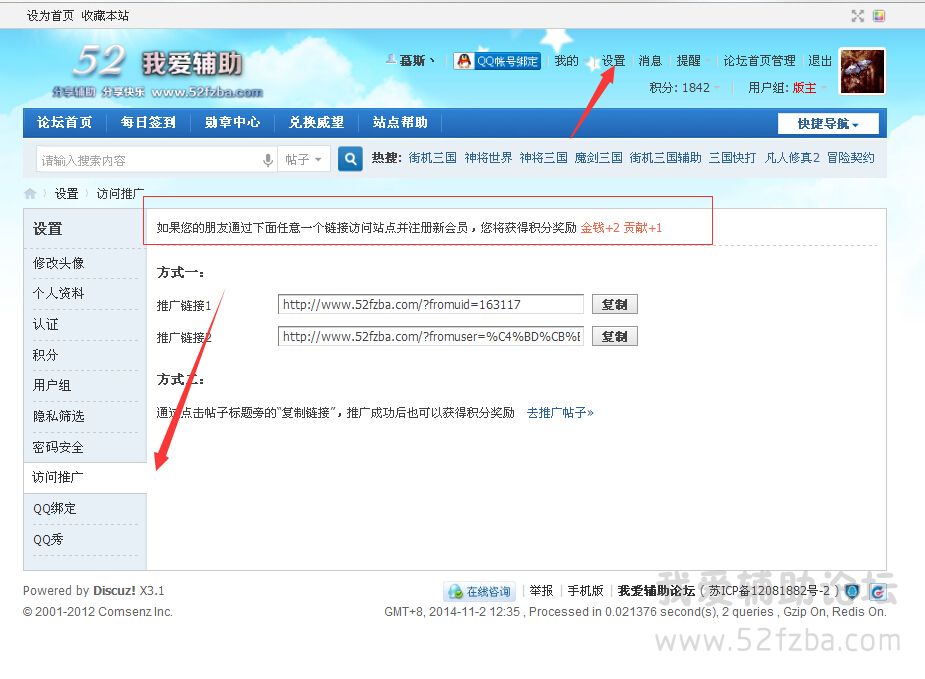The height and width of the screenshot is (679, 925).
Task: Open 站点帮助 in navigation bar
Action: click(400, 122)
